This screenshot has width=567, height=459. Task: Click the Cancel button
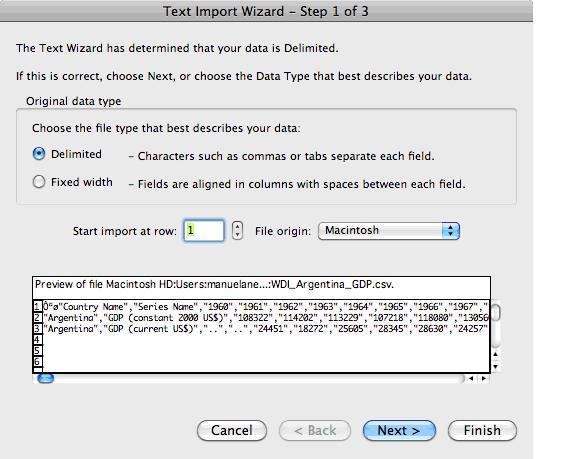point(232,430)
